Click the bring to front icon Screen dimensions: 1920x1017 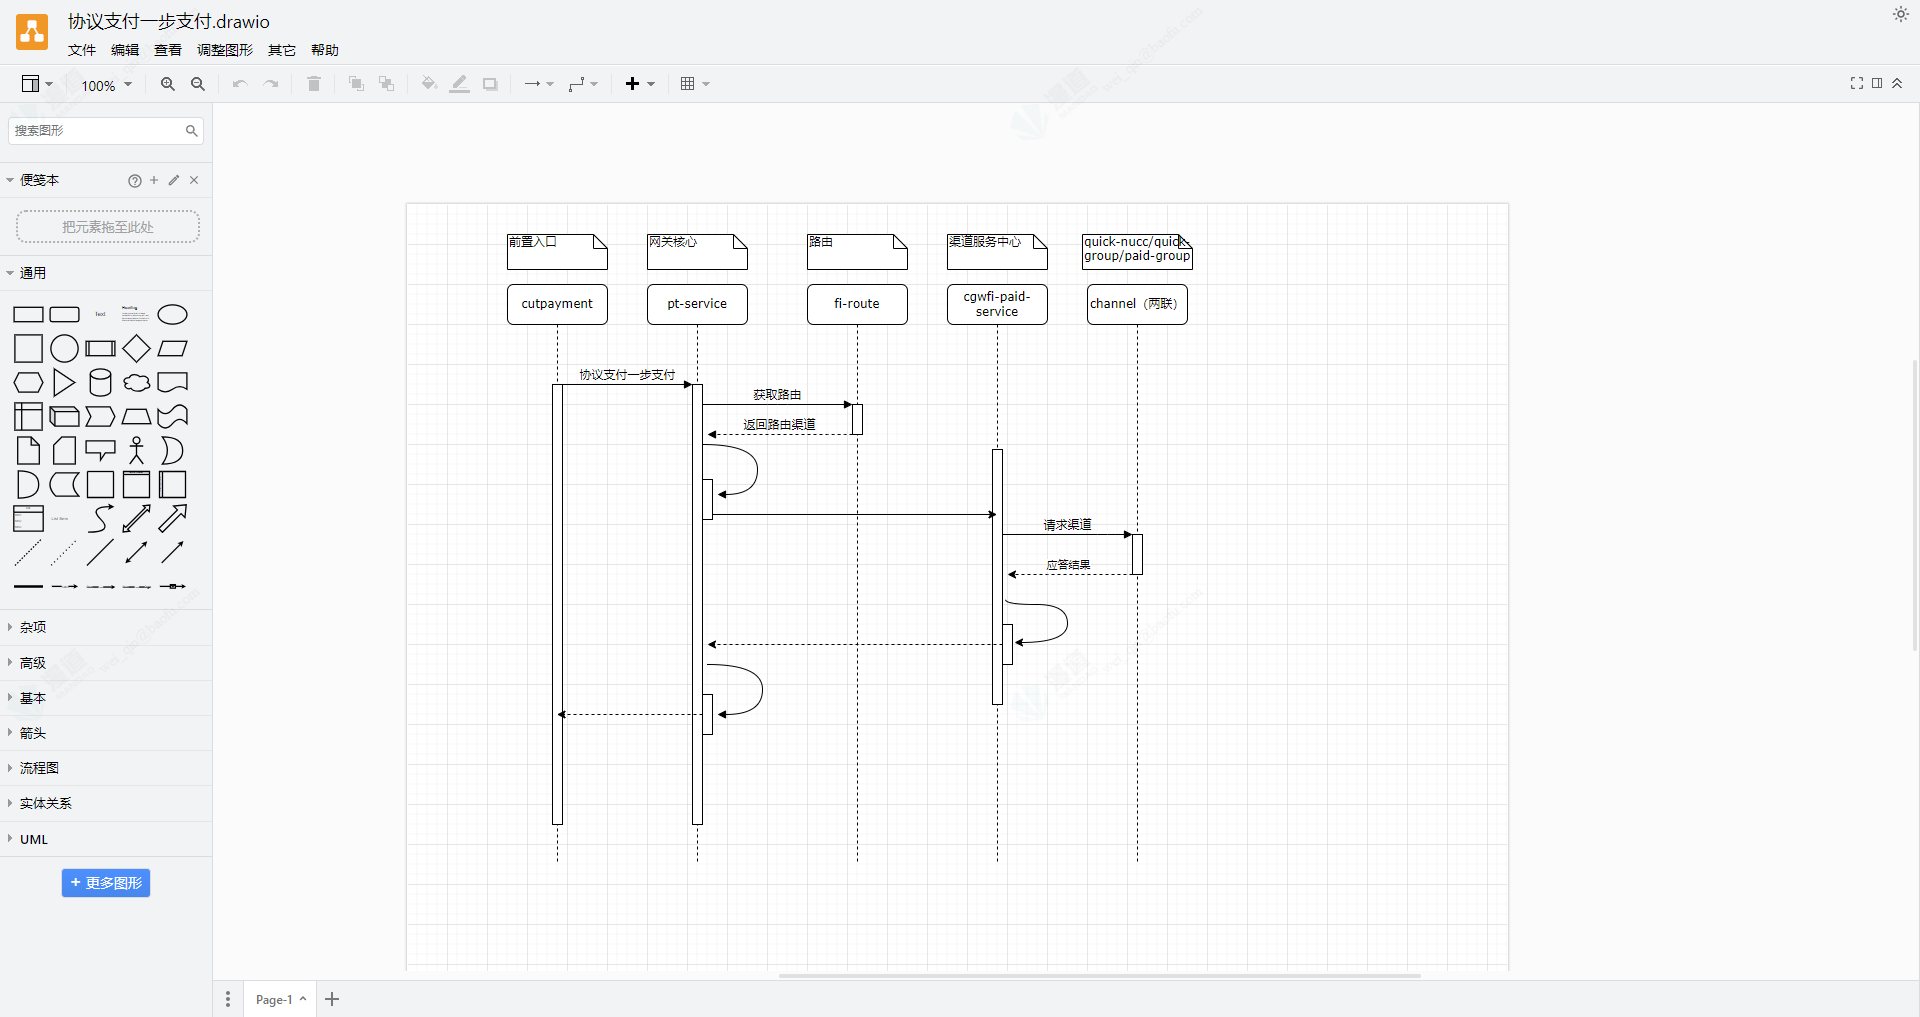[356, 84]
